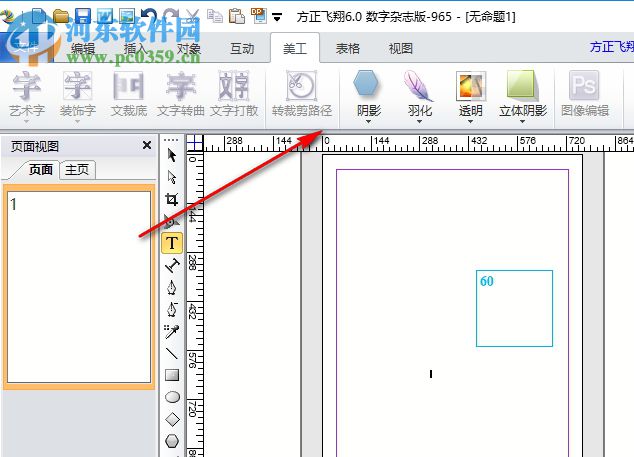Click the 文字转曲 convert-to-curves icon
This screenshot has width=634, height=457.
[x=180, y=85]
